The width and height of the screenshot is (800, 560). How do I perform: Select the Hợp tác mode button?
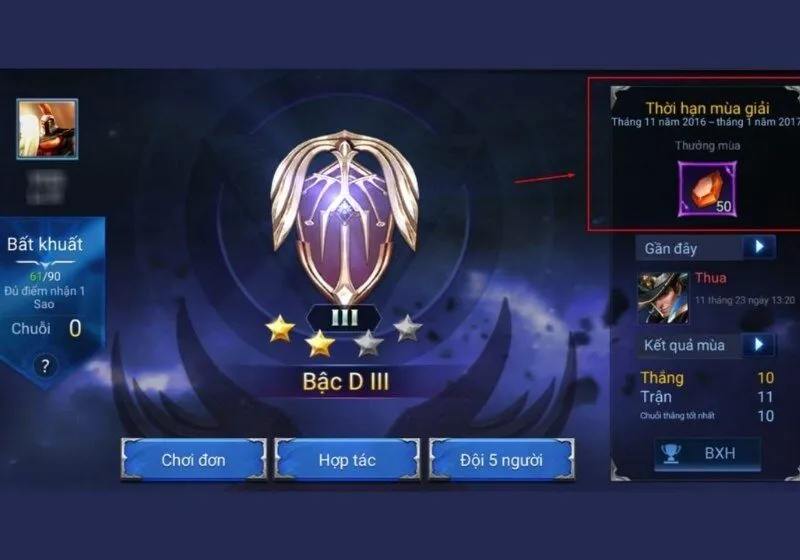click(347, 460)
